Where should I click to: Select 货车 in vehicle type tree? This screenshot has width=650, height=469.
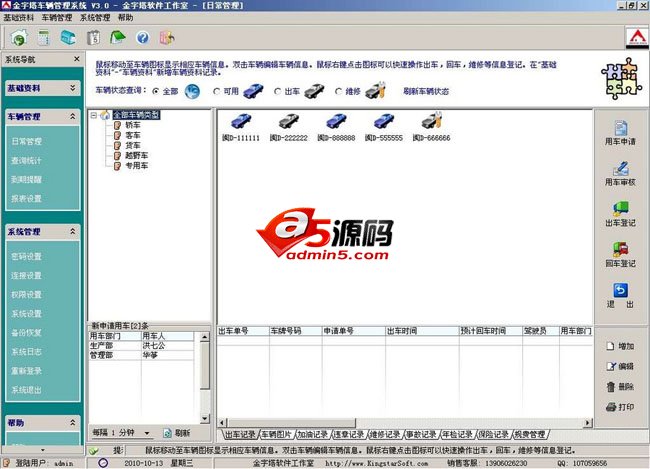[133, 146]
